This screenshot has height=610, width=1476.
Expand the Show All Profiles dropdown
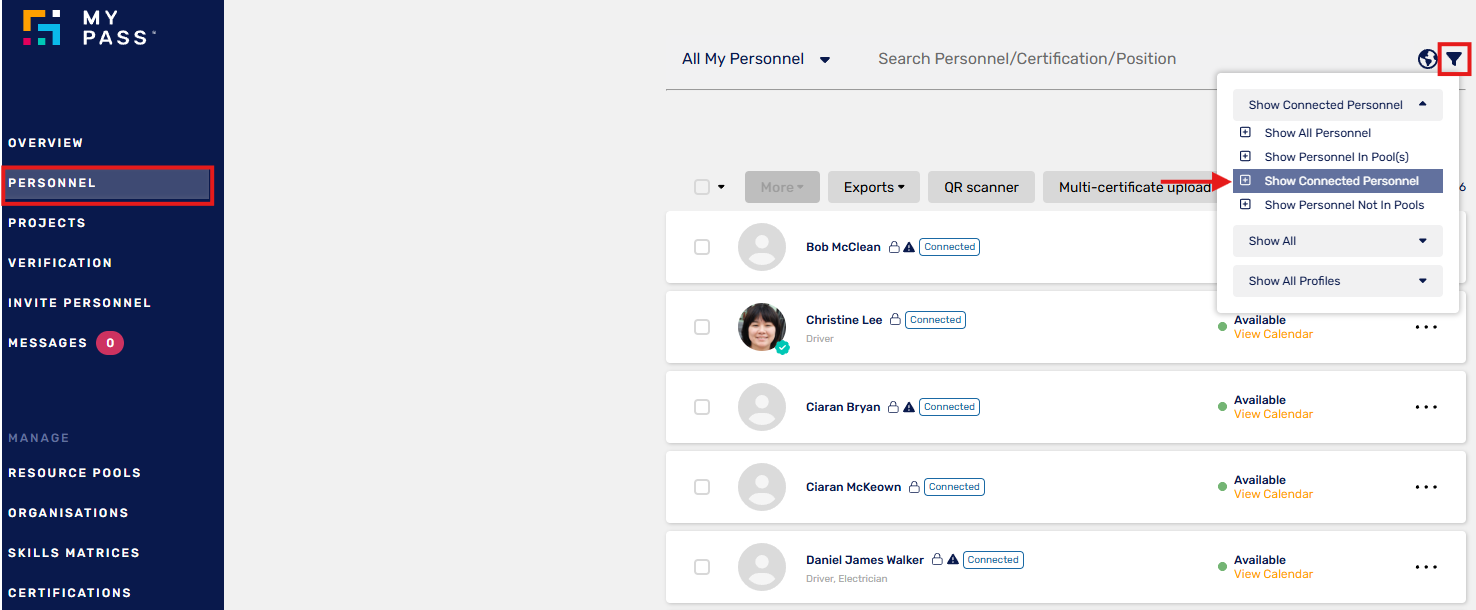[x=1337, y=281]
